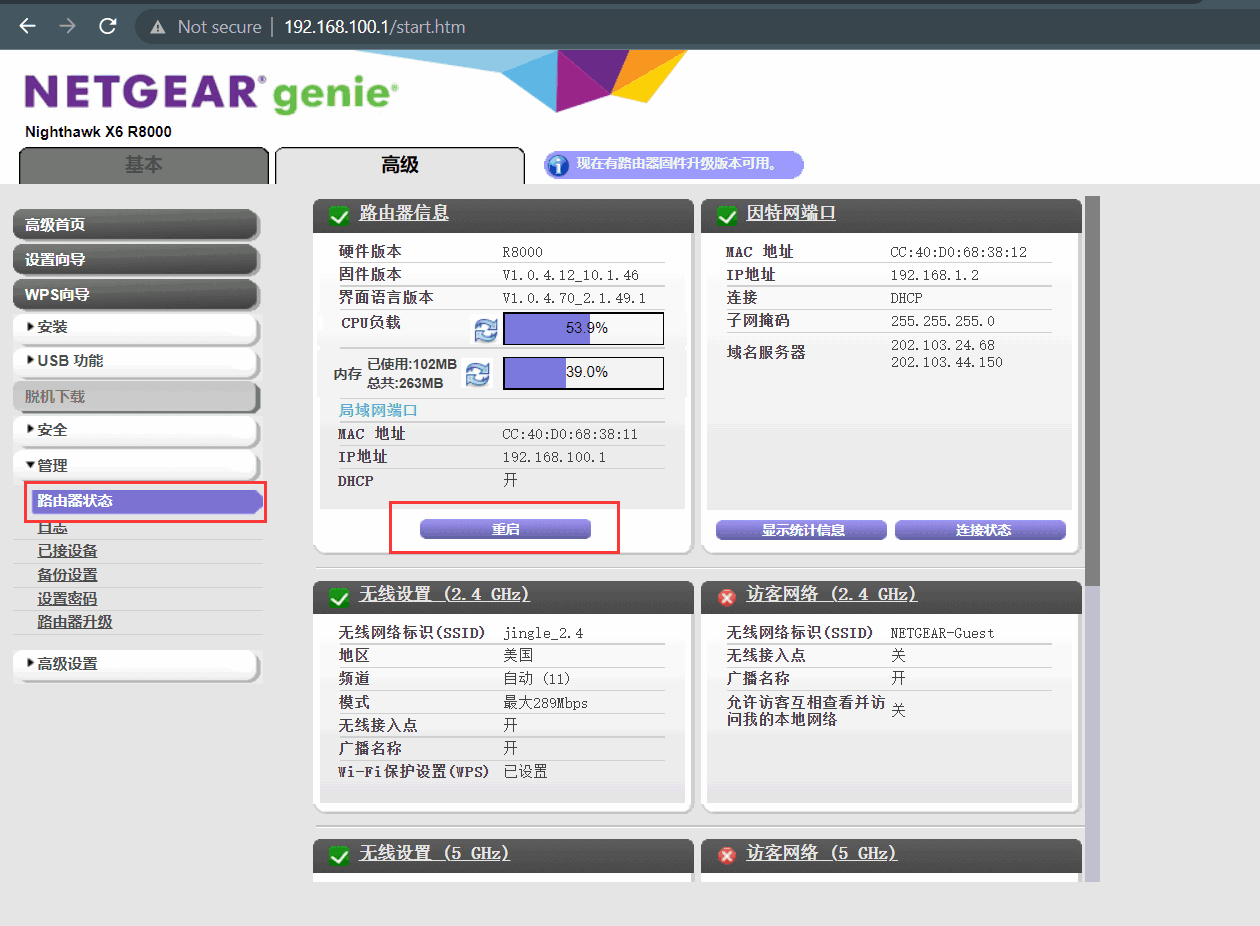Switch to the 高级 tab
Screen dimensions: 1260x926
(400, 165)
